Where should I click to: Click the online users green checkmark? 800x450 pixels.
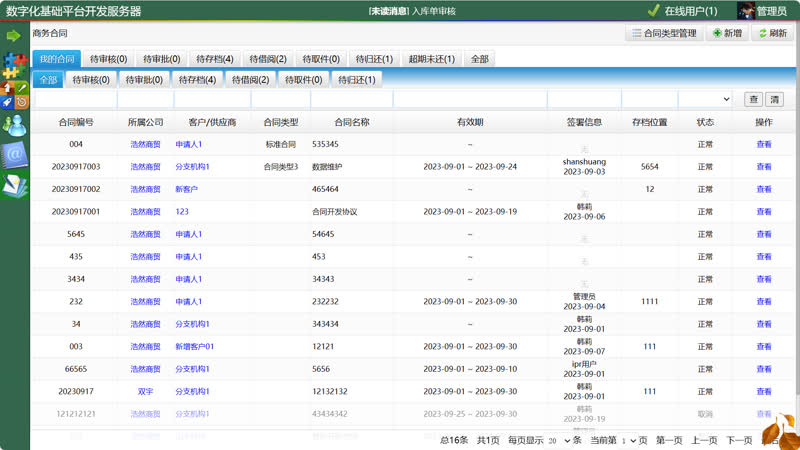tap(653, 11)
